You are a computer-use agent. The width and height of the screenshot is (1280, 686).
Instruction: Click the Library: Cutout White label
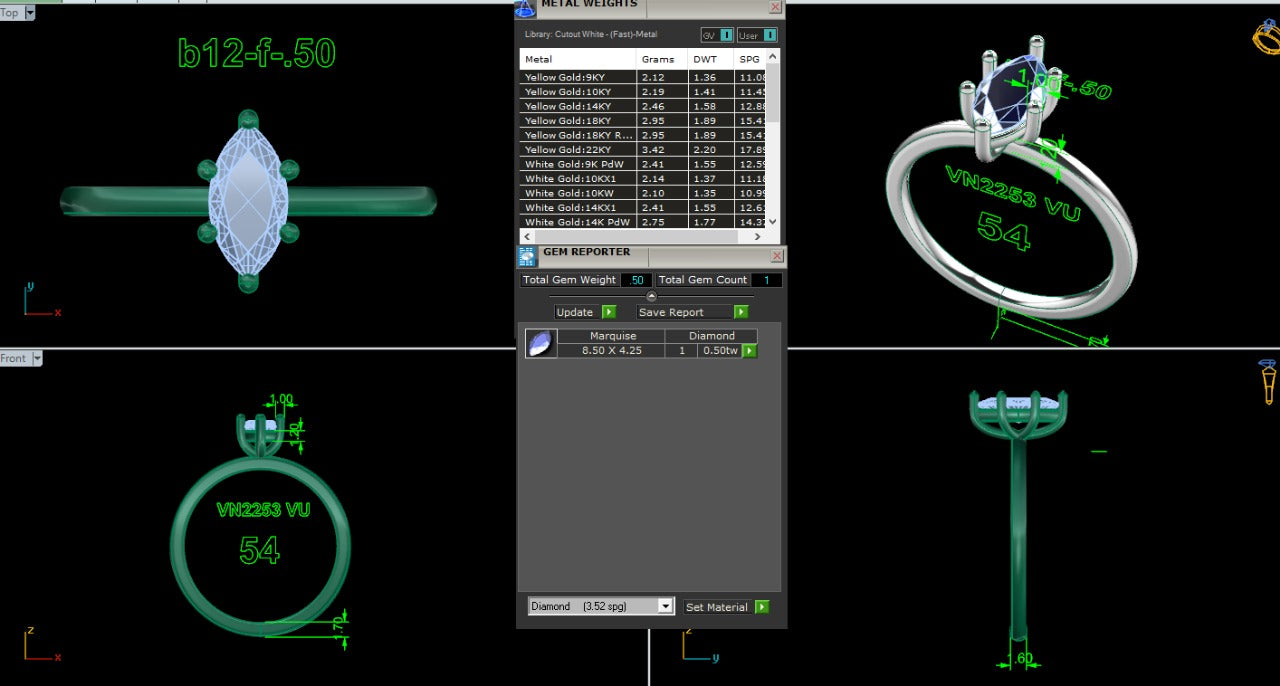pos(591,35)
